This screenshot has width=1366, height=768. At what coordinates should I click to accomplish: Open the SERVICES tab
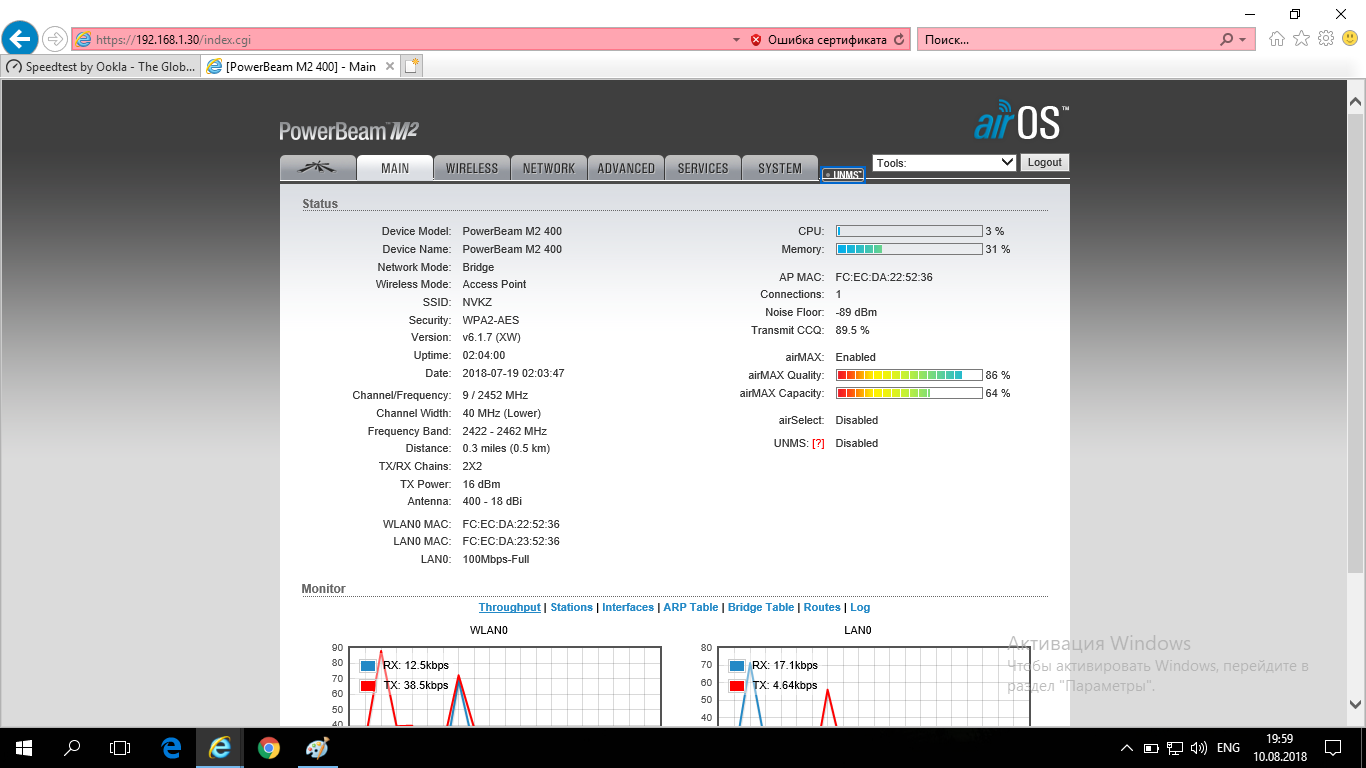[703, 168]
